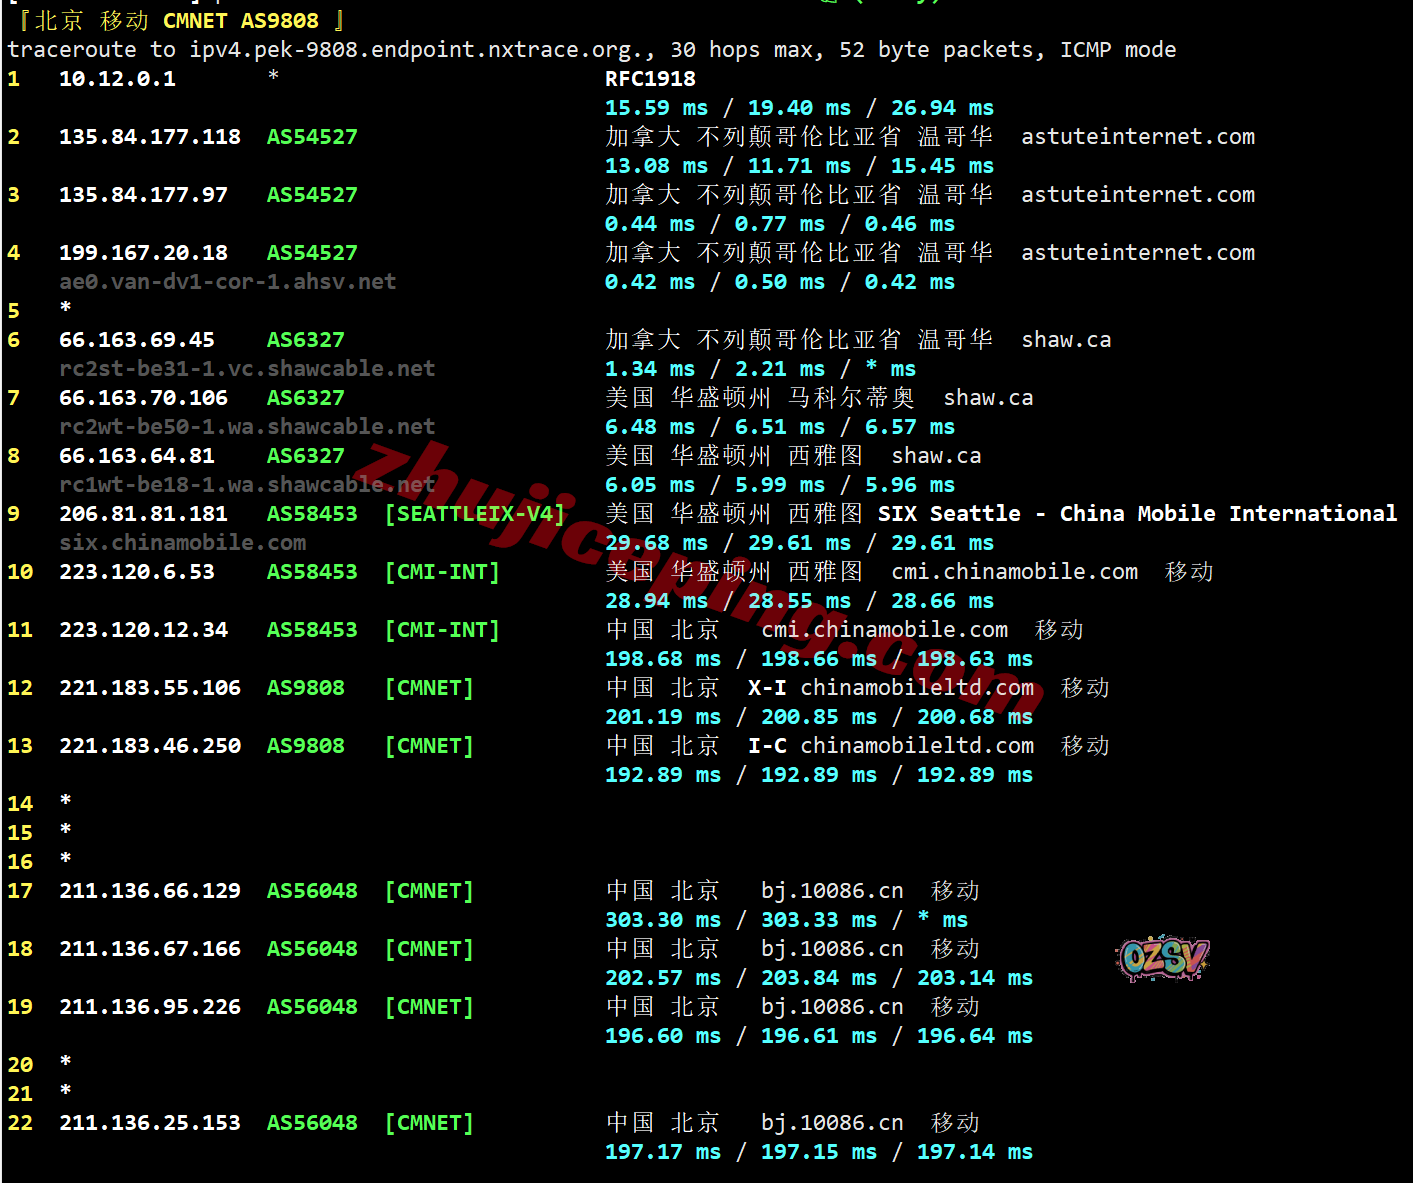Click the rc2wt-be50-1.wa.shawcable.net hostname

247,427
